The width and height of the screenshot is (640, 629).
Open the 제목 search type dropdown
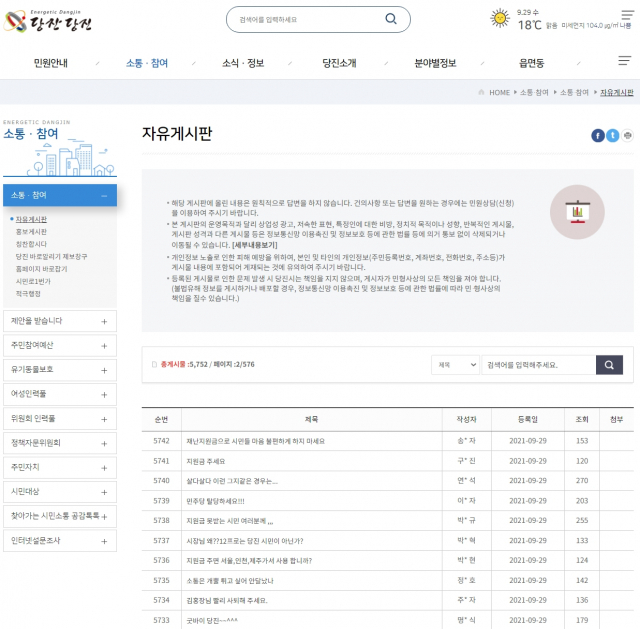pos(456,365)
